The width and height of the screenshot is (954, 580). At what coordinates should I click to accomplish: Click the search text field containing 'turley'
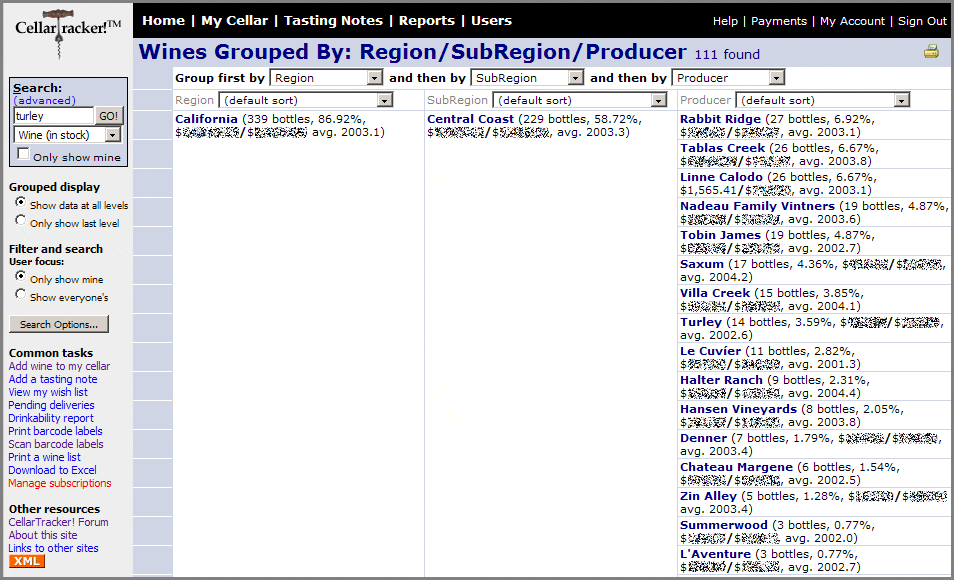(x=54, y=116)
